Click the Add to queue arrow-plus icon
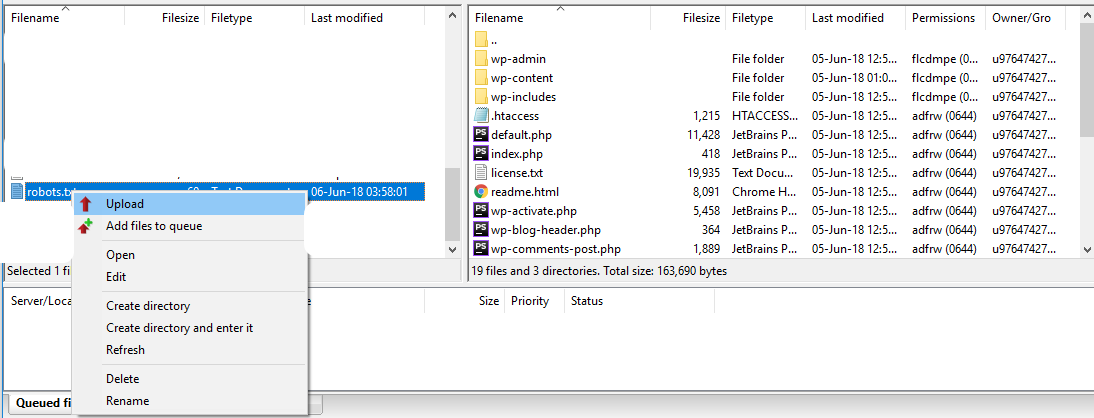1094x418 pixels. pos(85,226)
